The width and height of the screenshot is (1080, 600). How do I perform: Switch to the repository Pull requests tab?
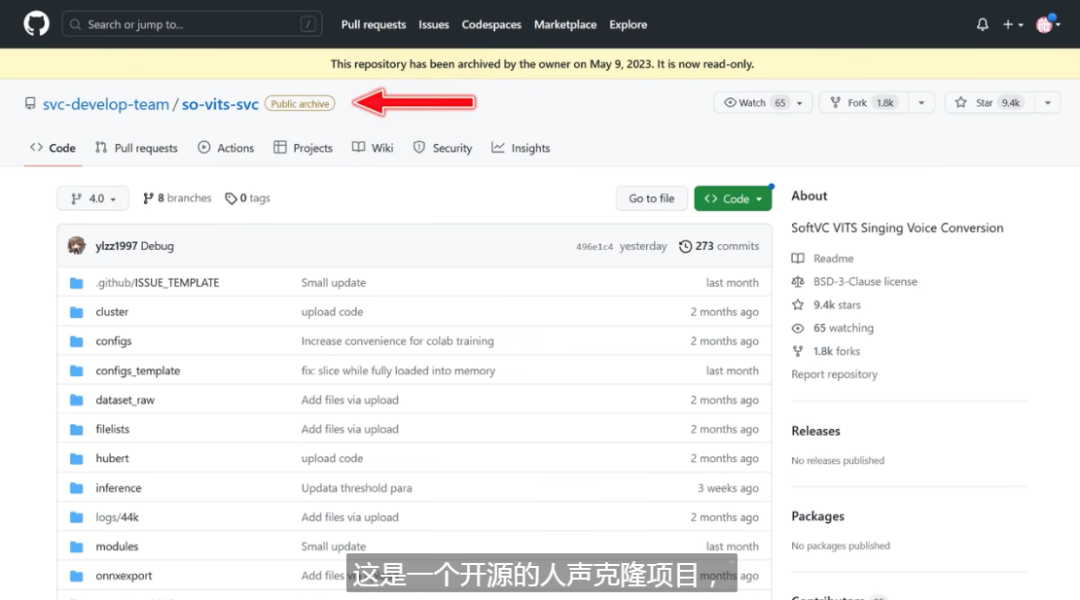coord(136,147)
